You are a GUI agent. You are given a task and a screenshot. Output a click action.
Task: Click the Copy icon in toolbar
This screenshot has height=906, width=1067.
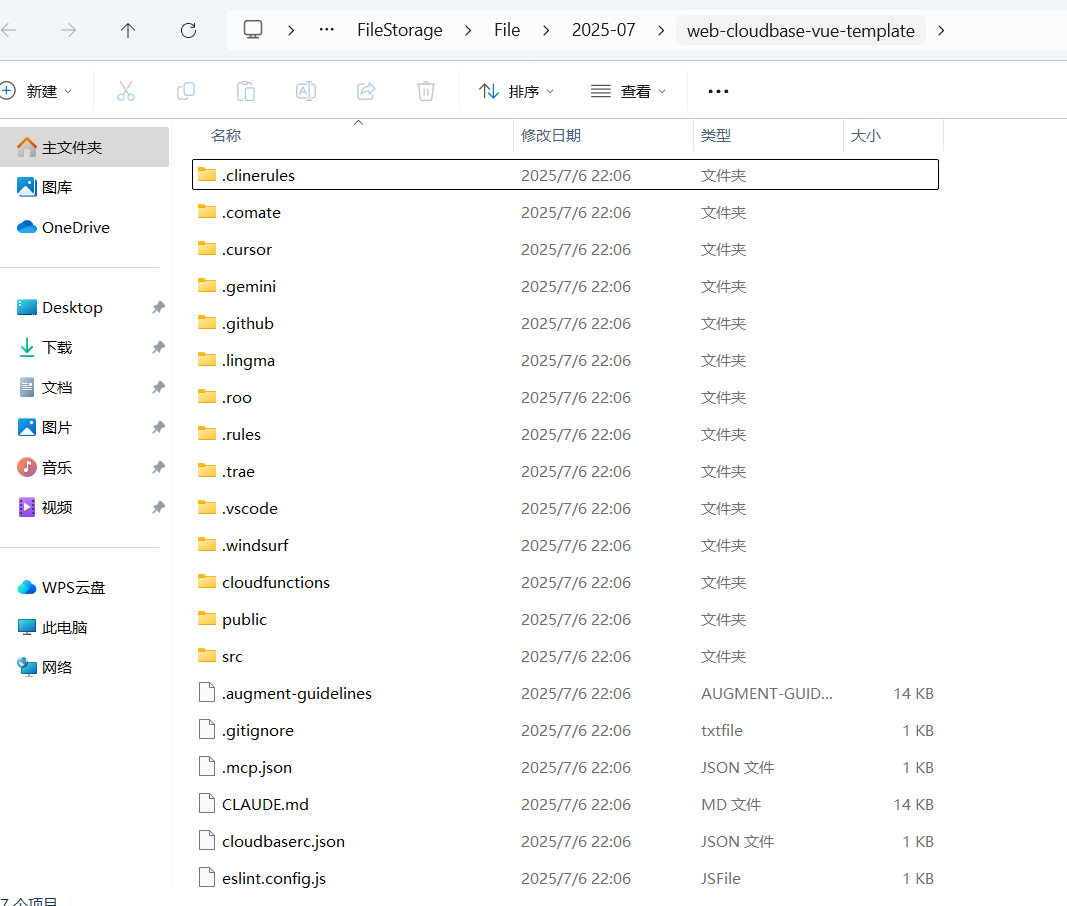coord(186,91)
